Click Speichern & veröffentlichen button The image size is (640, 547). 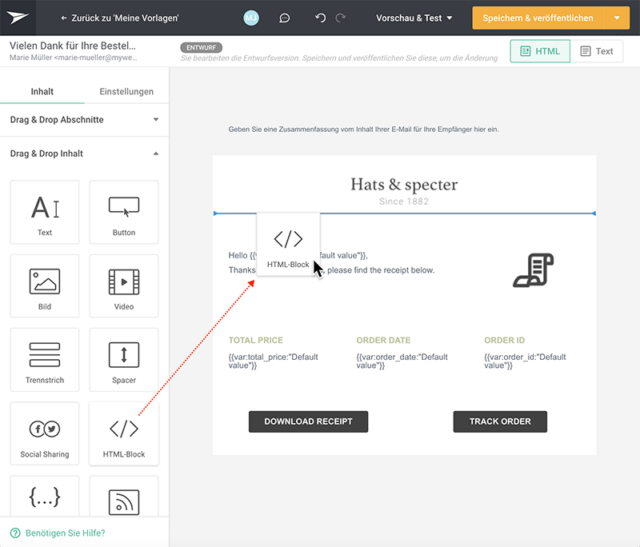coord(538,18)
